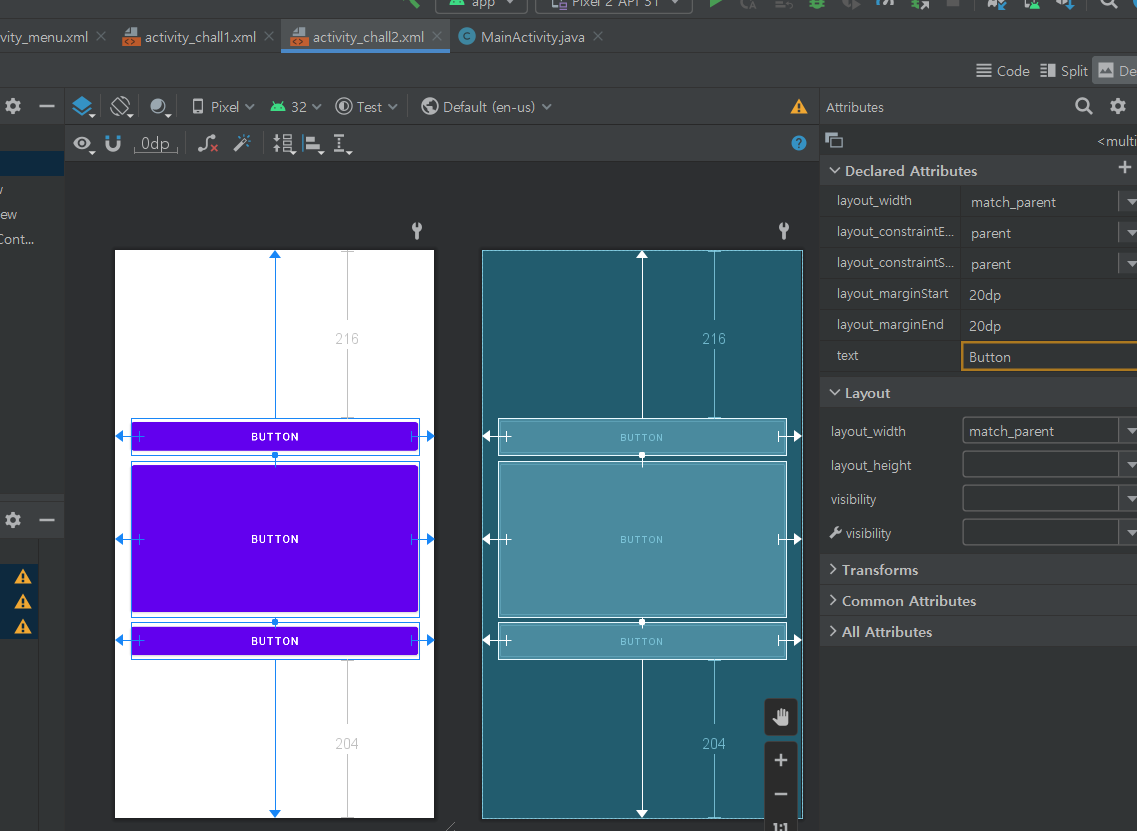Open the tools visibility dropdown with wrench
The height and width of the screenshot is (831, 1137).
(1130, 533)
